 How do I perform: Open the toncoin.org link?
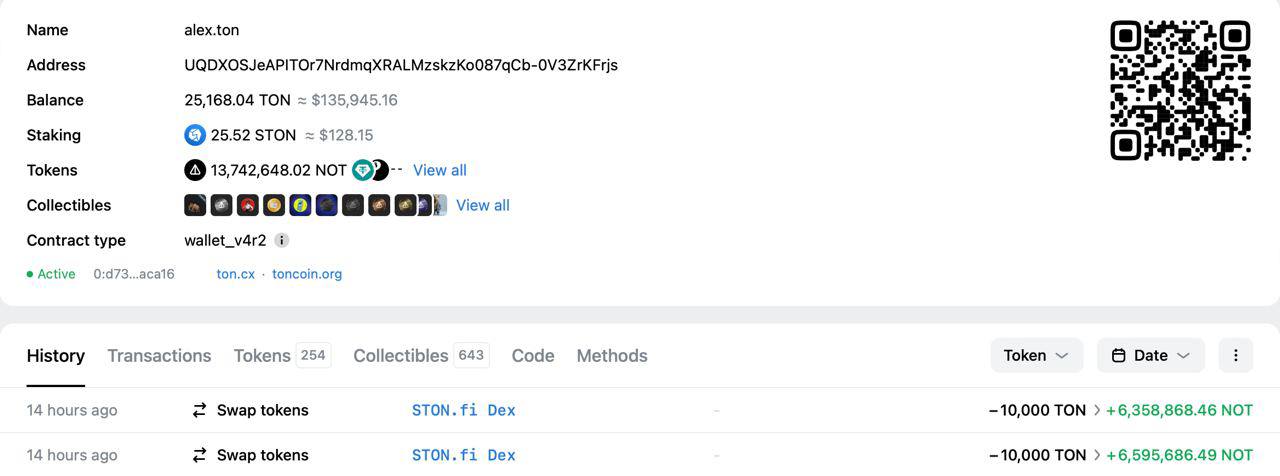point(307,274)
